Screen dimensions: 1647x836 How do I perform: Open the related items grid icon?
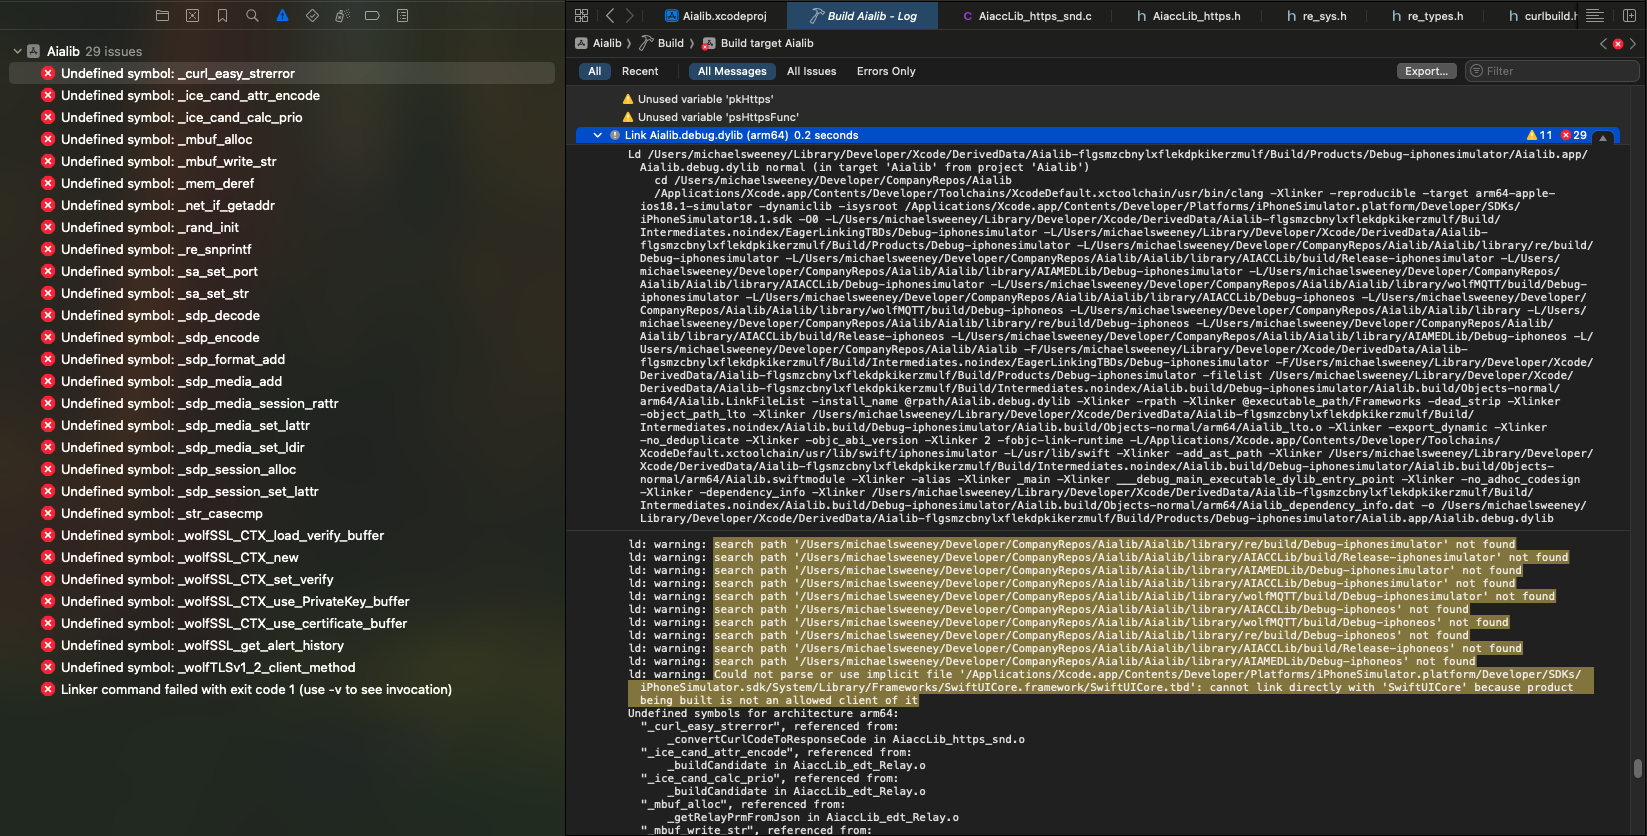582,16
